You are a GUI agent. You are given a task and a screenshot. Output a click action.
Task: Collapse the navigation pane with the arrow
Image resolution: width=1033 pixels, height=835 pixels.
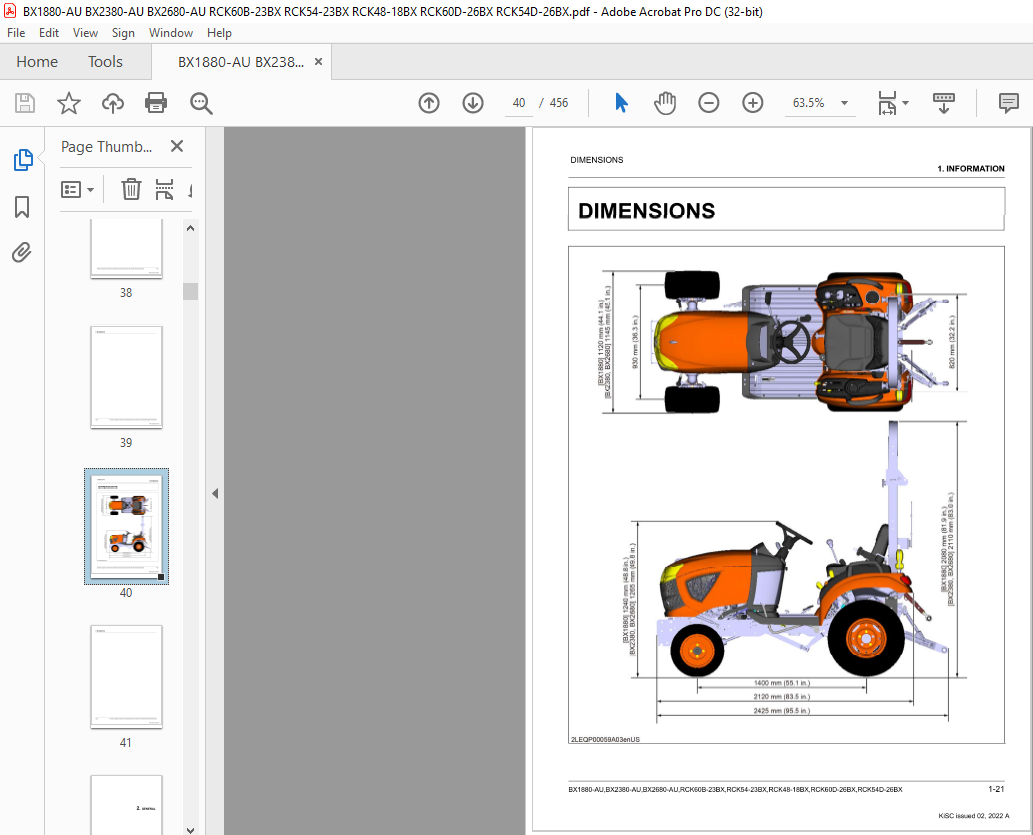coord(215,494)
